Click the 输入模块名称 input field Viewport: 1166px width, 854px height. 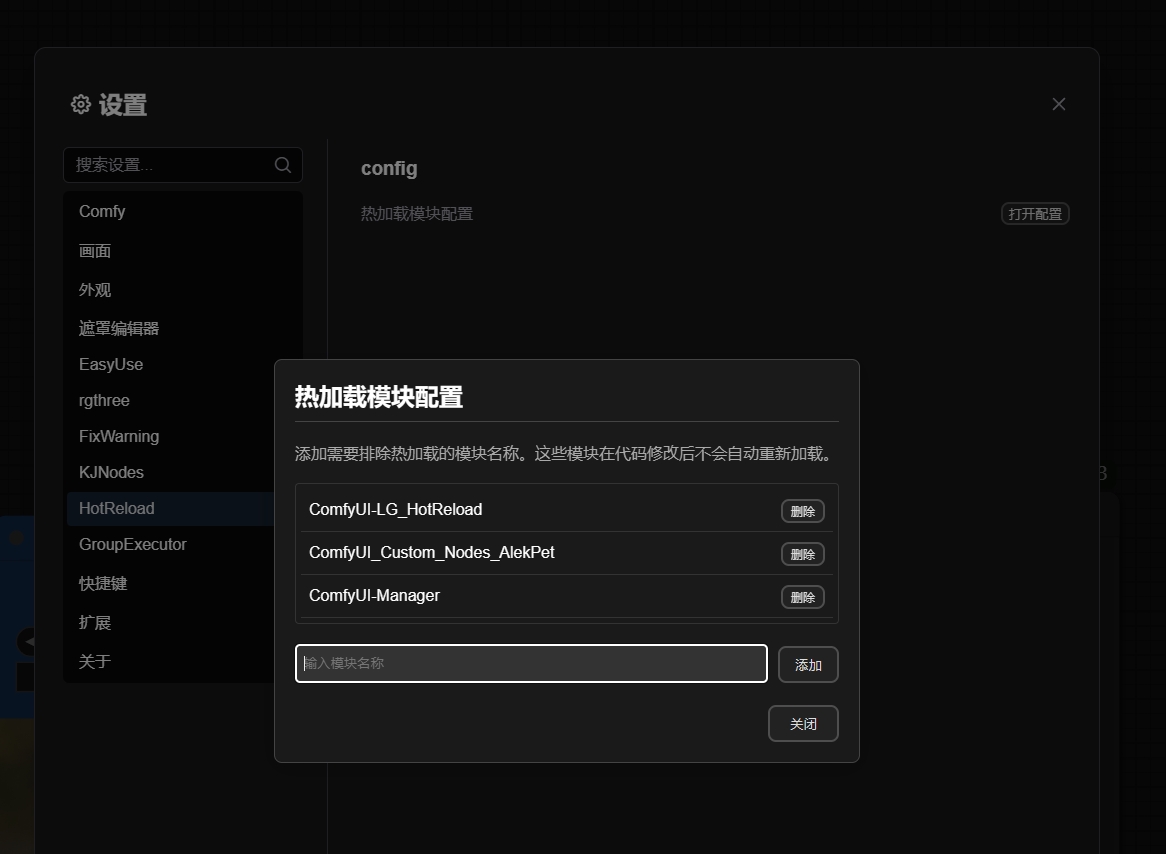click(531, 664)
